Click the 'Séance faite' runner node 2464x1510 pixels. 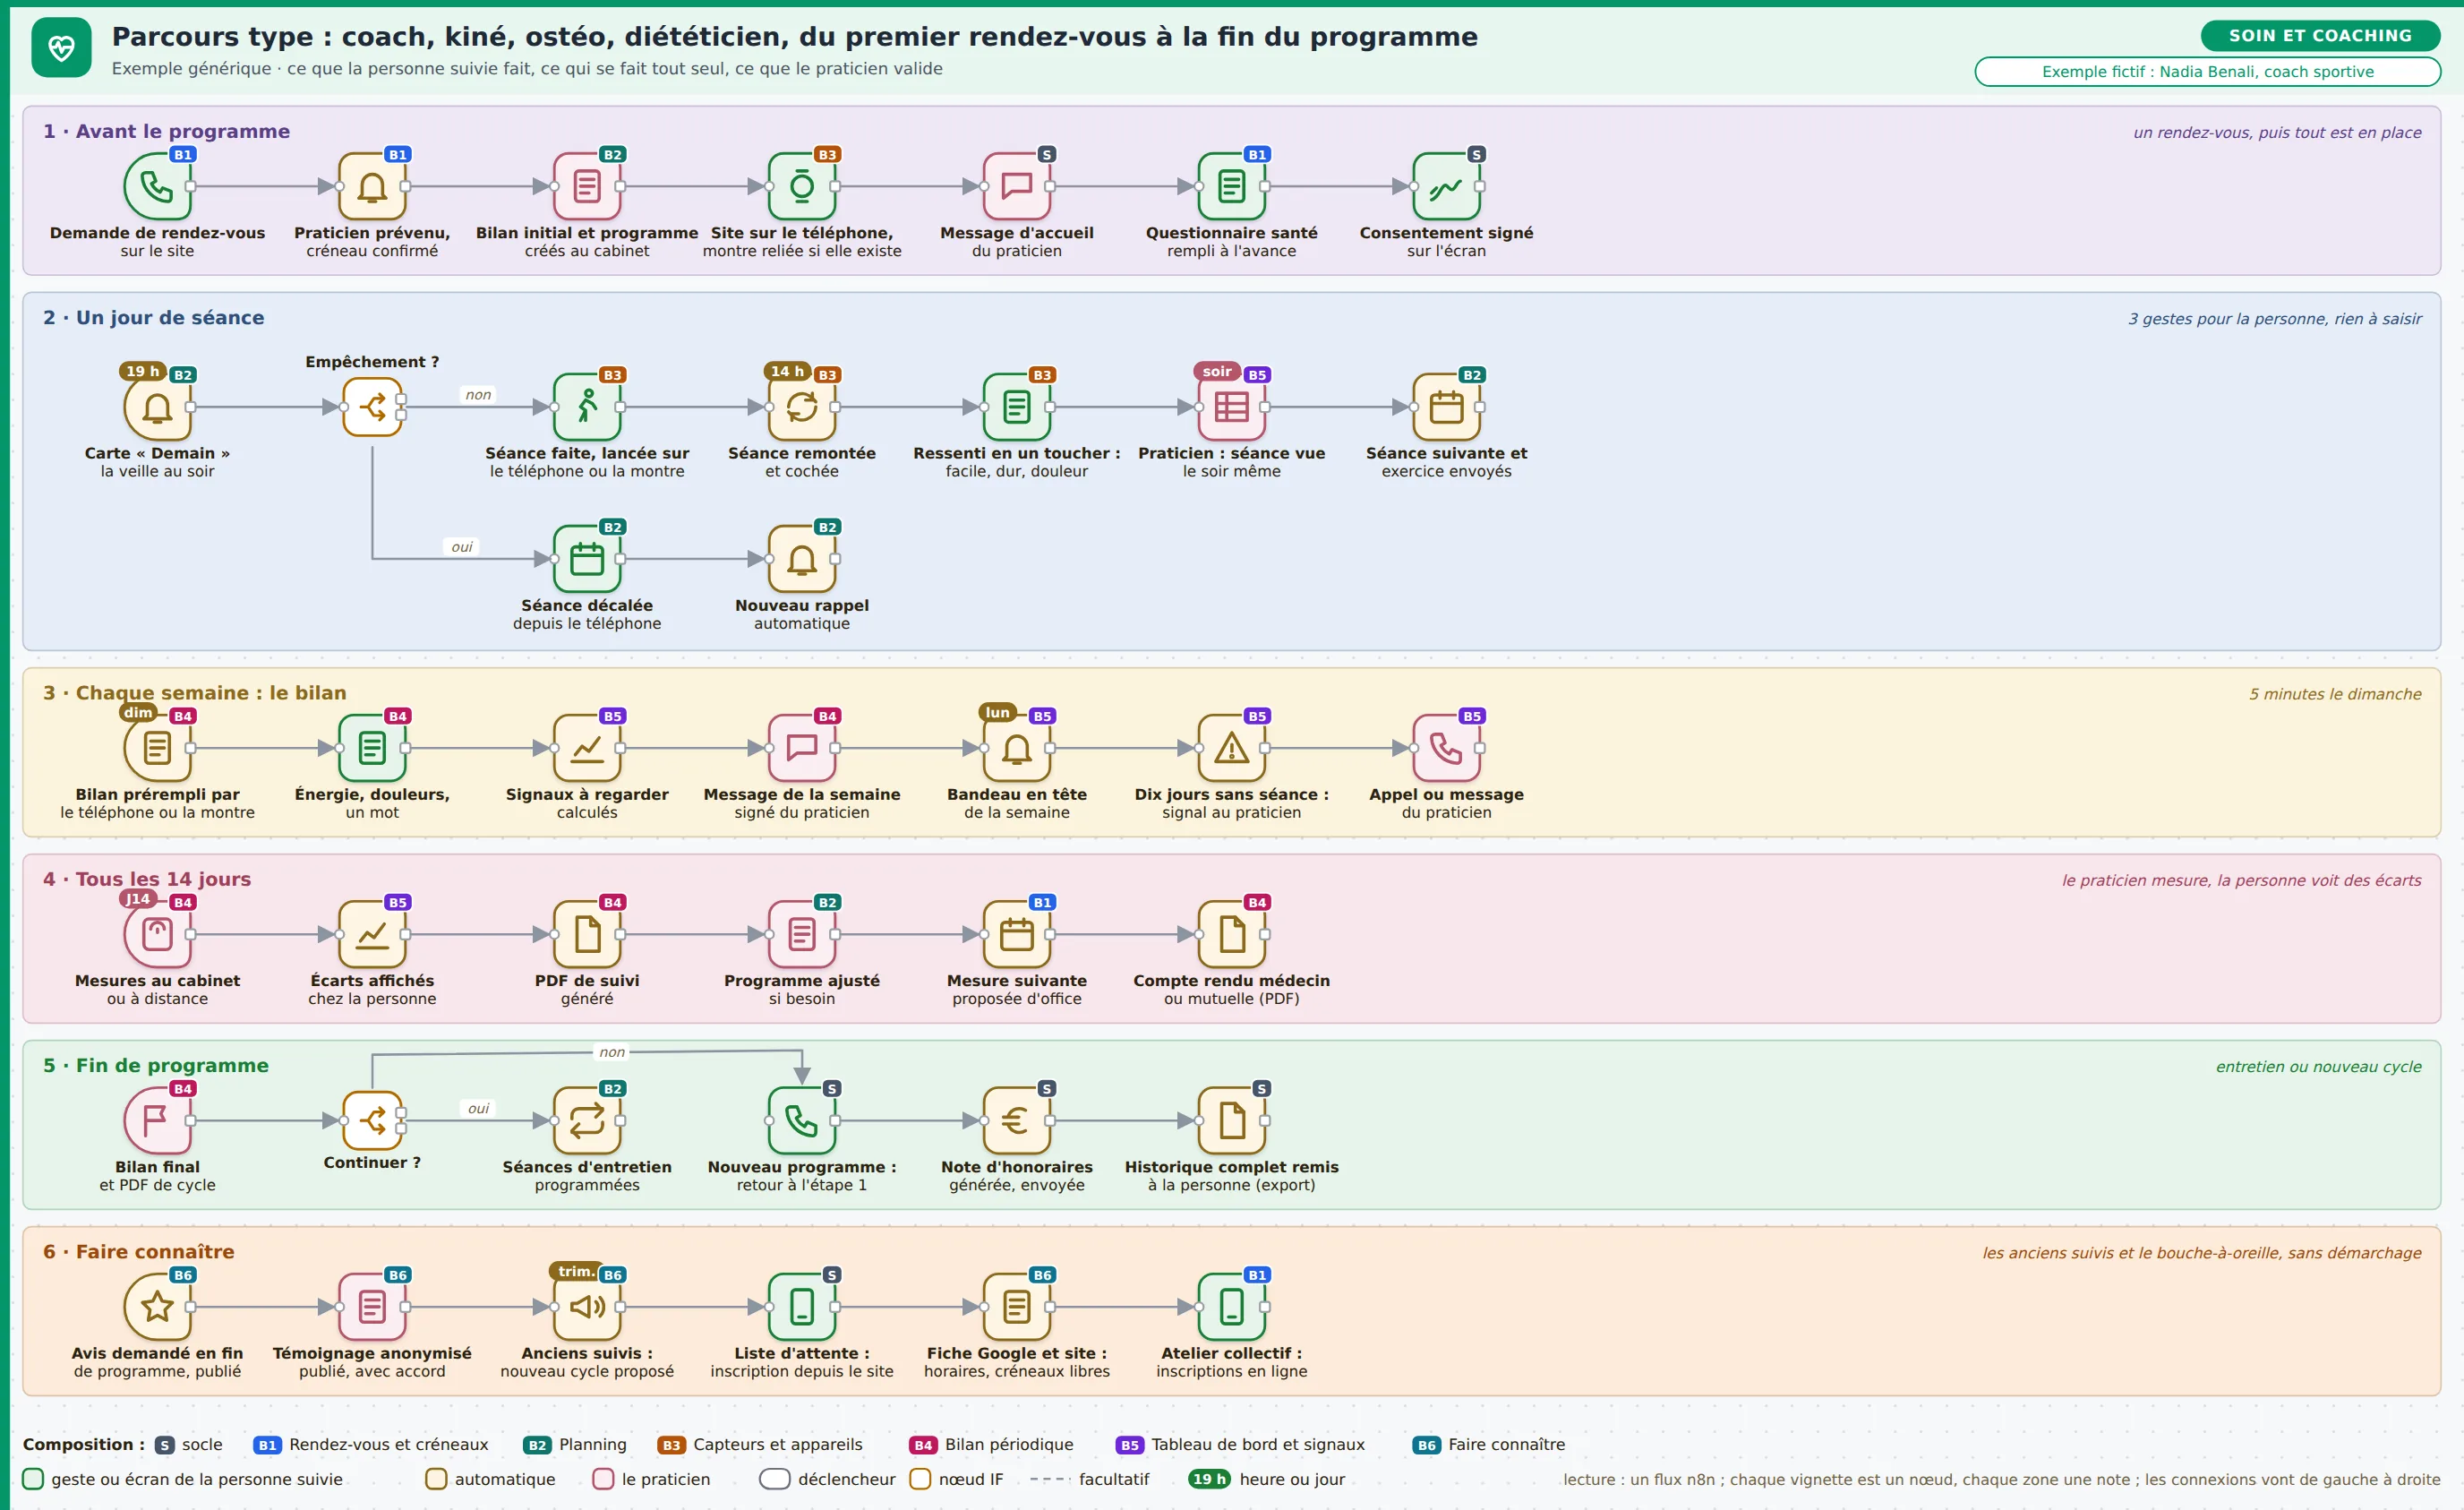click(x=587, y=407)
